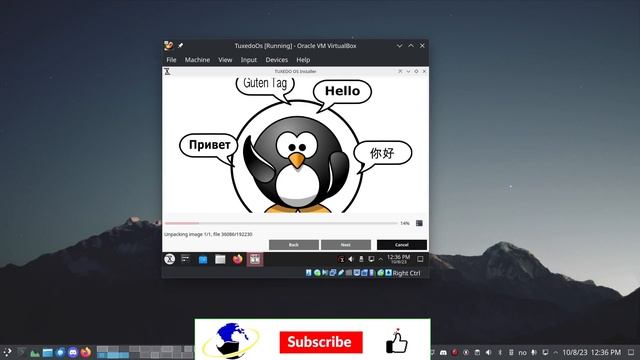Click the 14% progress percentage label

tap(404, 223)
